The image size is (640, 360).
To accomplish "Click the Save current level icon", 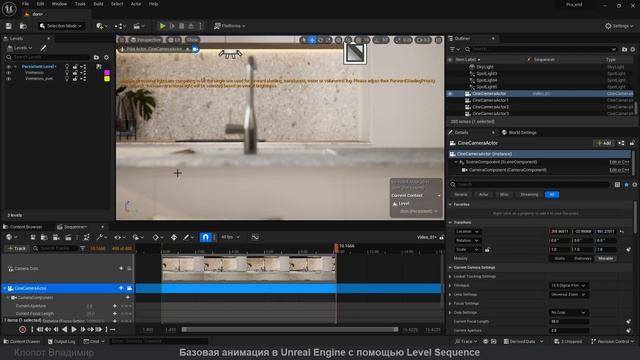I will coord(9,26).
